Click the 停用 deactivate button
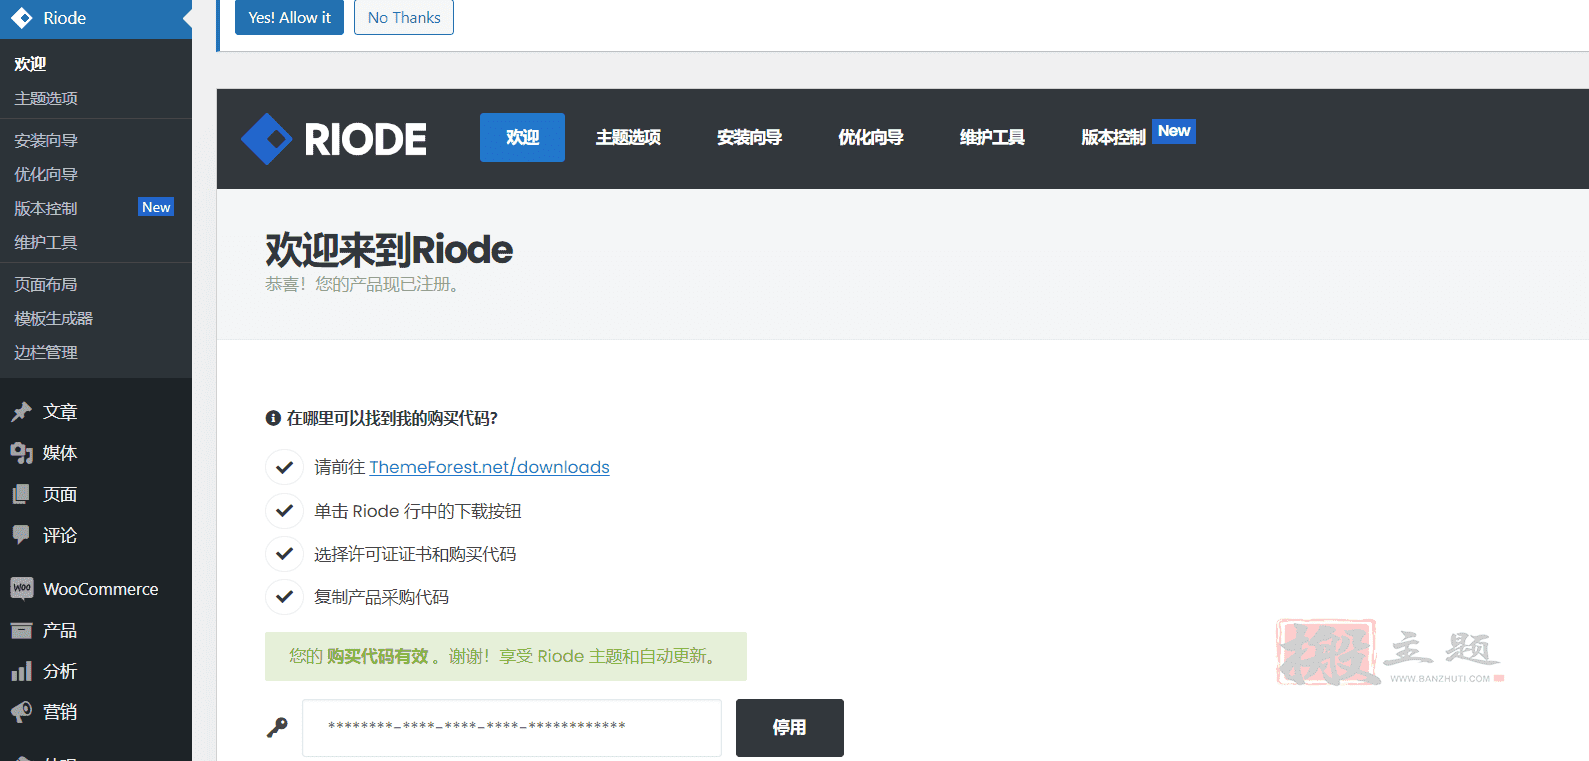 (x=790, y=728)
